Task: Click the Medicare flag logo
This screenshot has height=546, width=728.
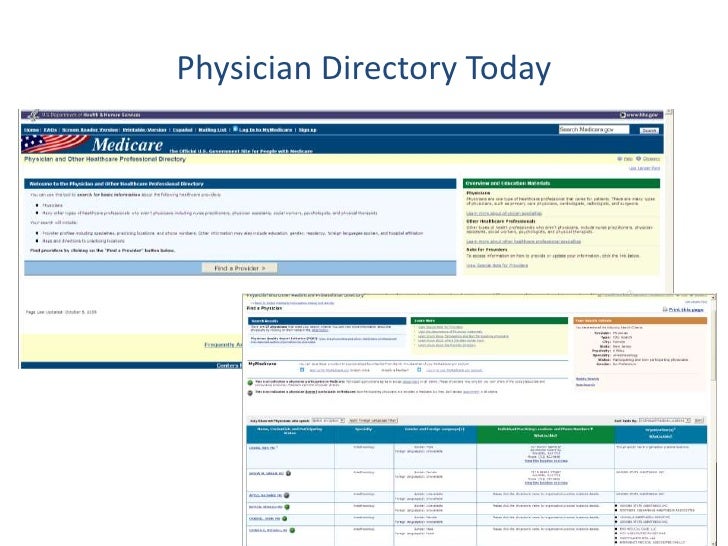Action: [x=55, y=144]
